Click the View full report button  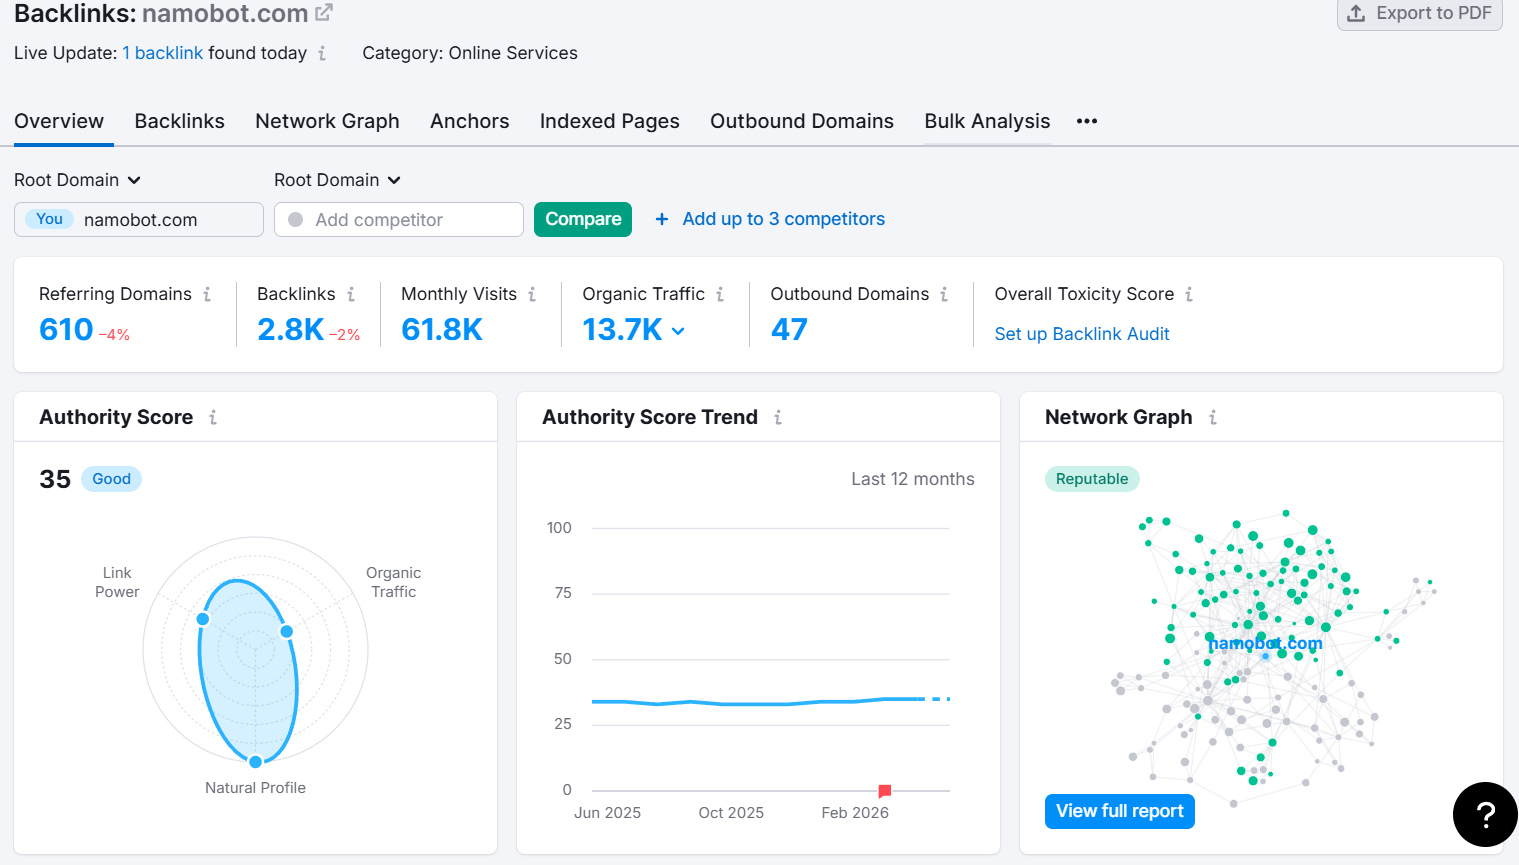(x=1120, y=811)
